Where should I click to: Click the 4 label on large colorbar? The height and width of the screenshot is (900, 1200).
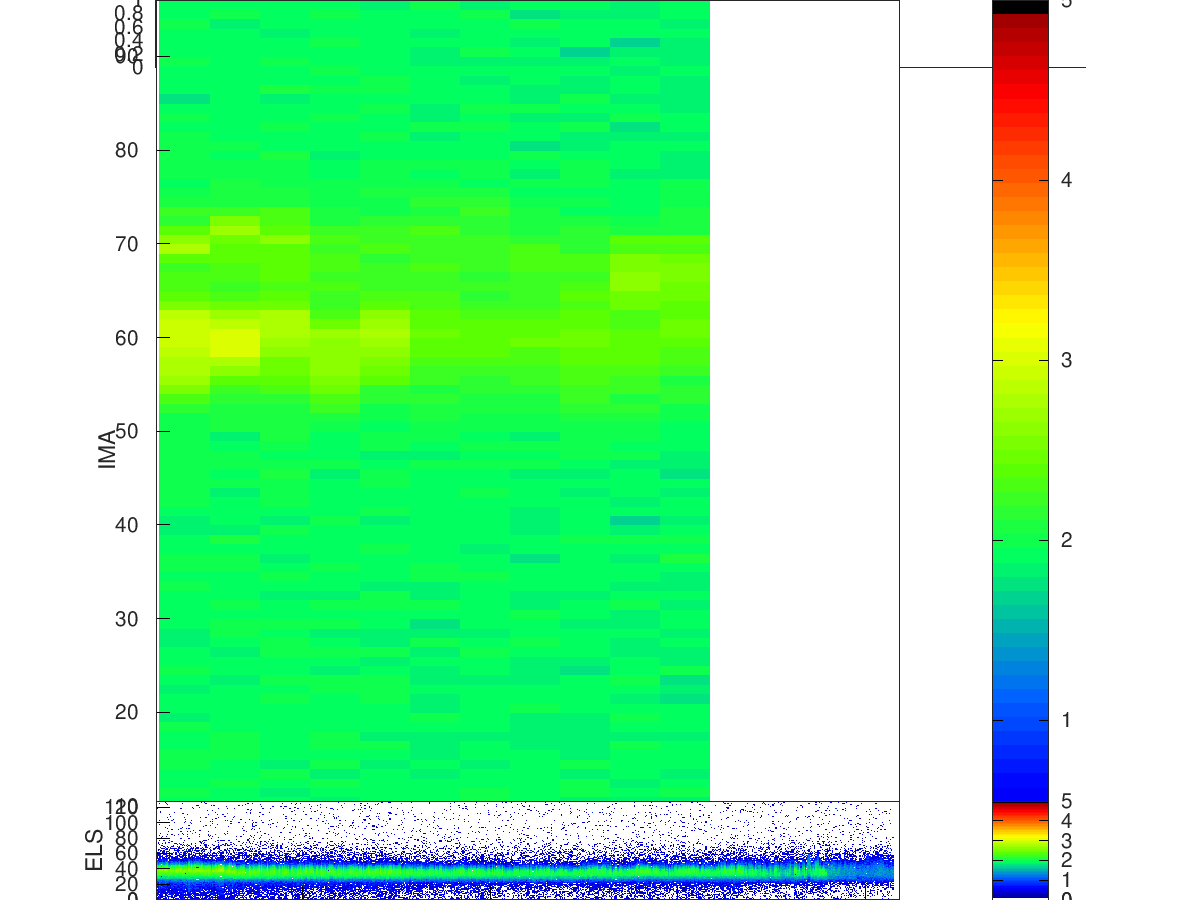1067,180
